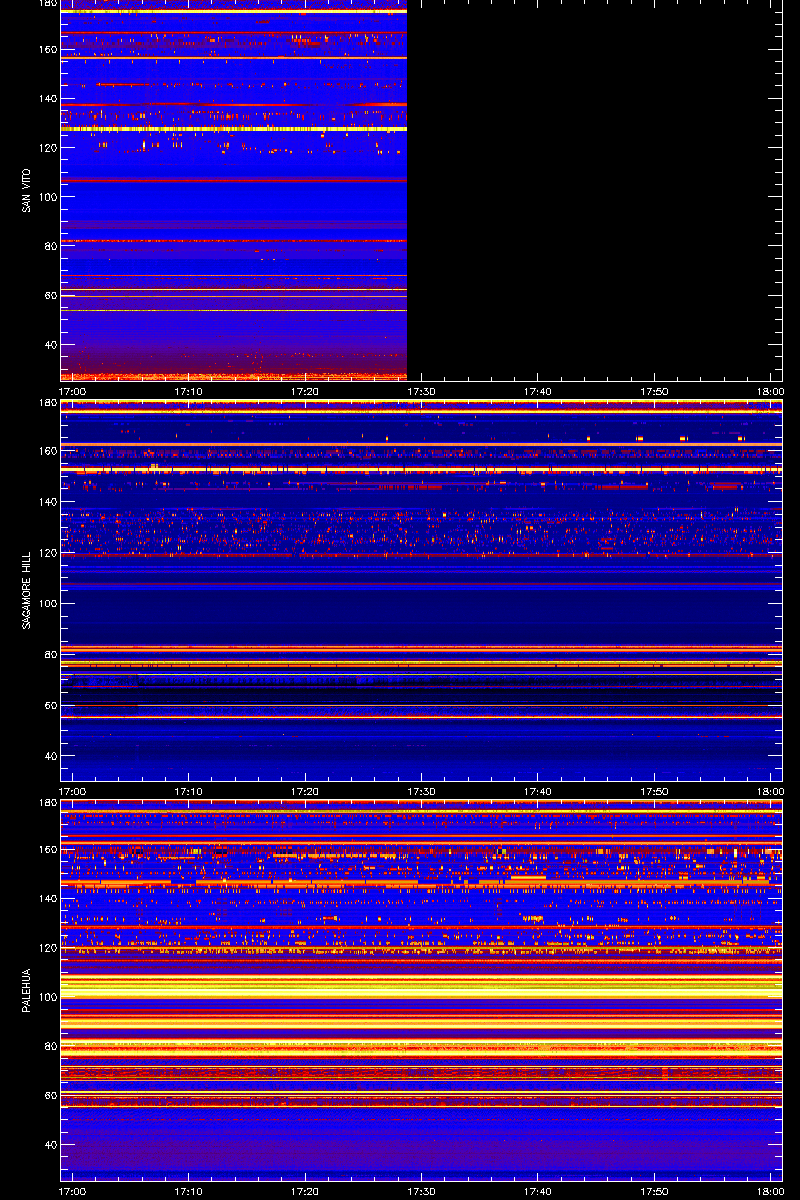Click the 140 frequency label on Palehua axis
800x1200 pixels.
click(x=47, y=898)
